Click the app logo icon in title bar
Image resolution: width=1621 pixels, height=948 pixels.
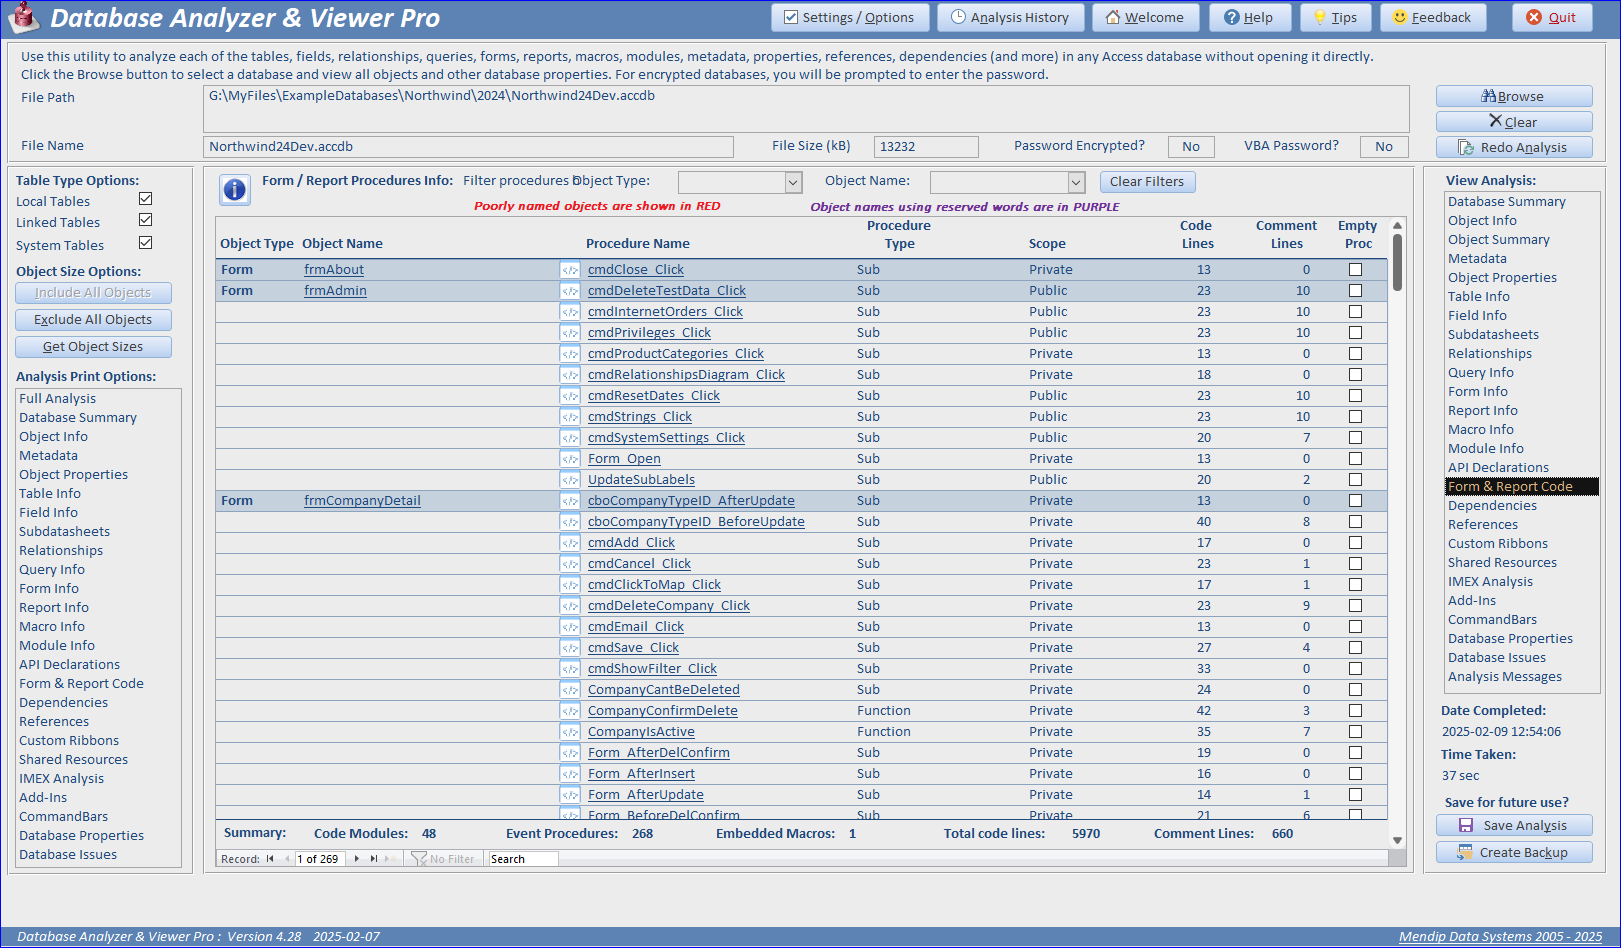point(24,18)
